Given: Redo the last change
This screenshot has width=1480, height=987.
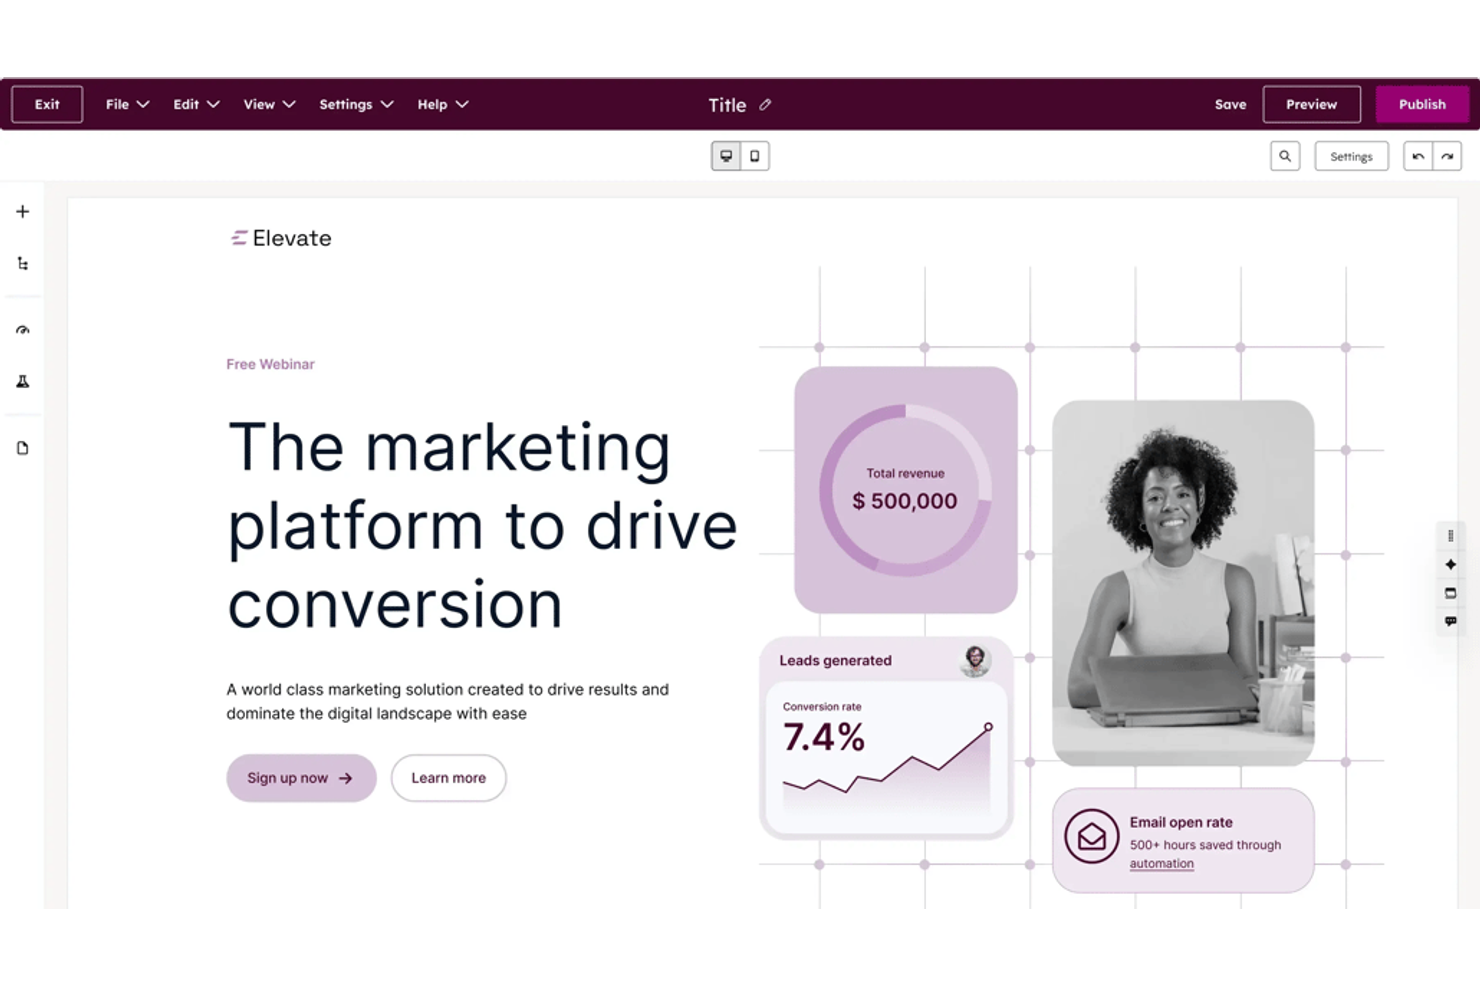Looking at the screenshot, I should (x=1447, y=156).
